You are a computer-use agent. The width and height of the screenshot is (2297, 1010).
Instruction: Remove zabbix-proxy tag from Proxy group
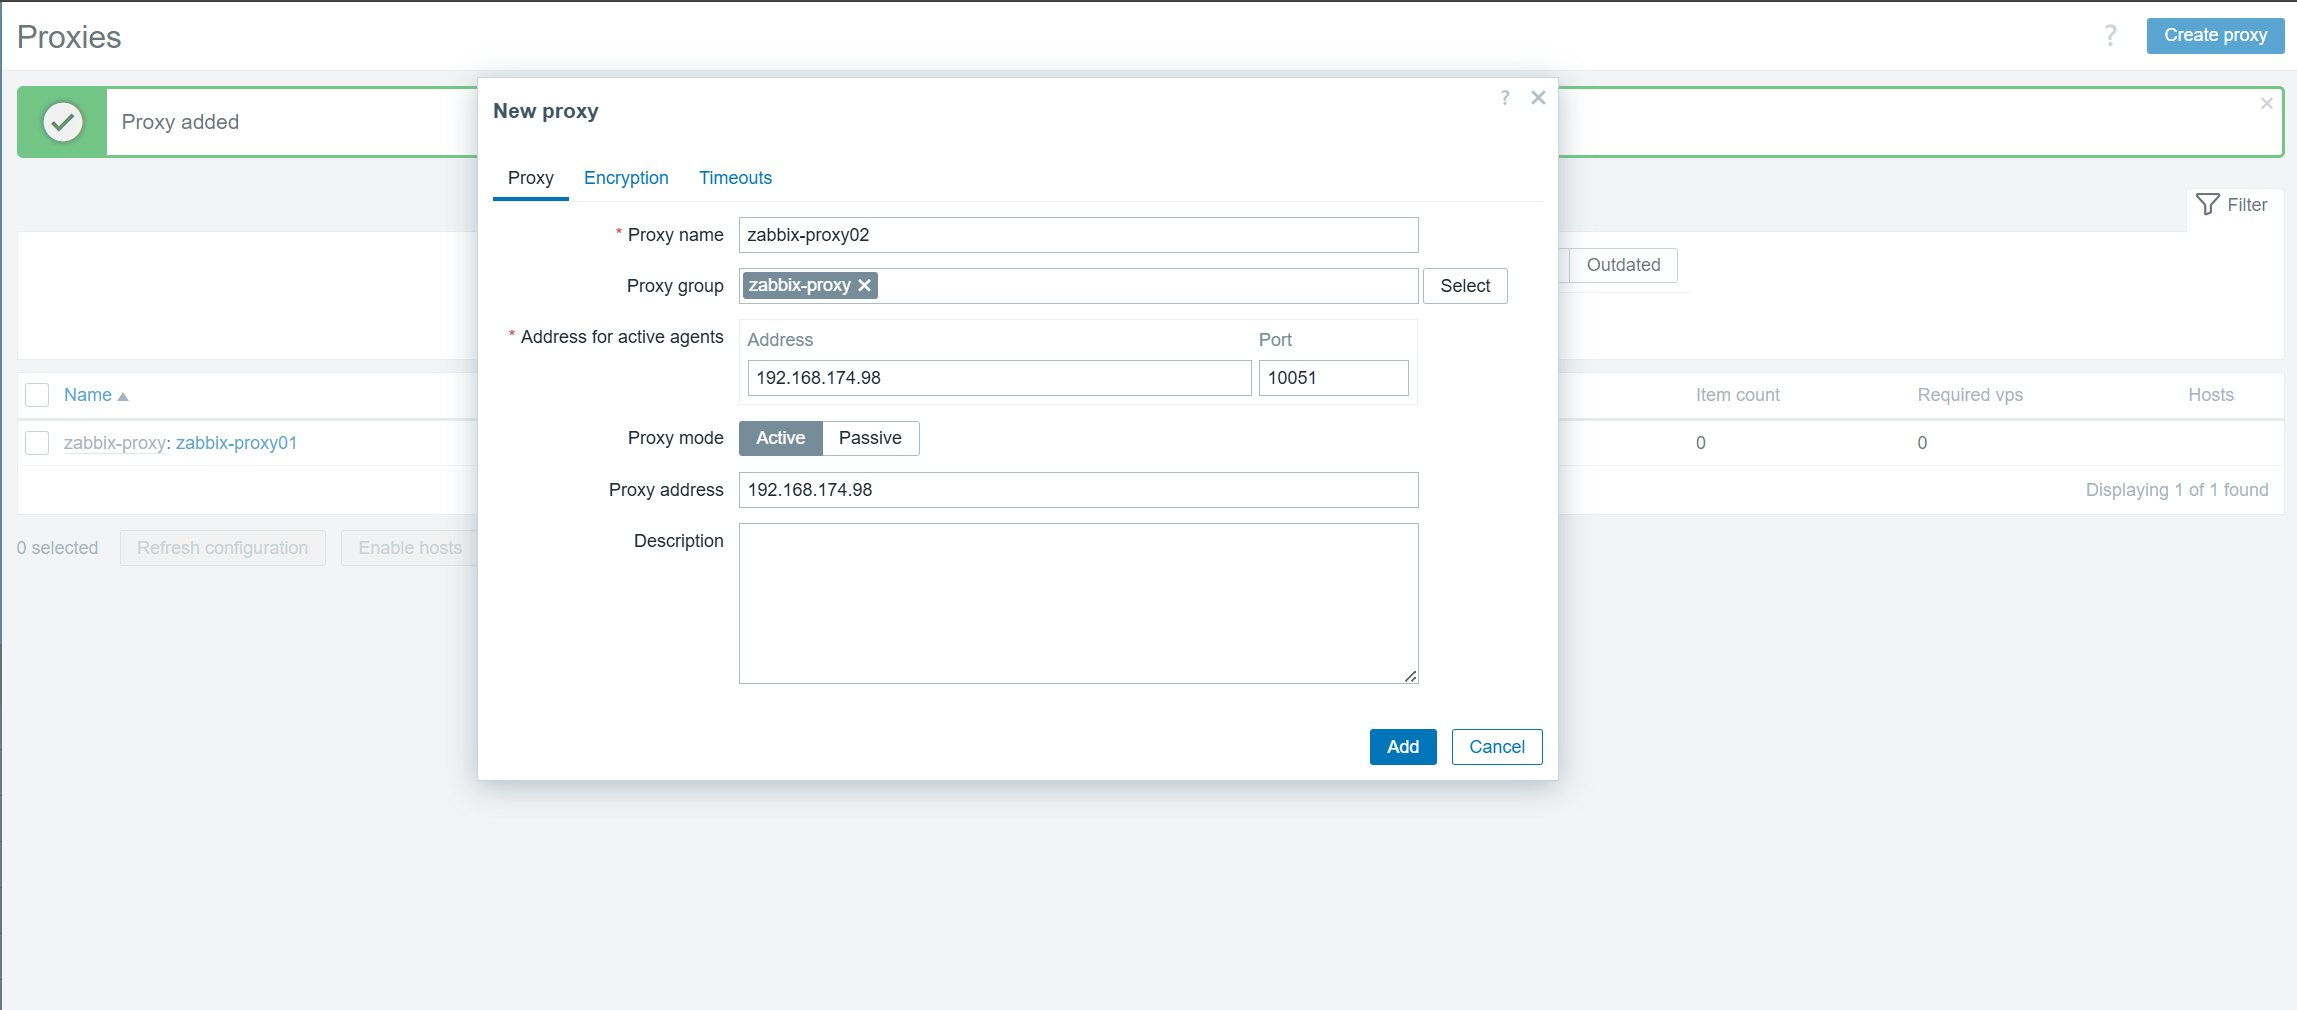[865, 286]
